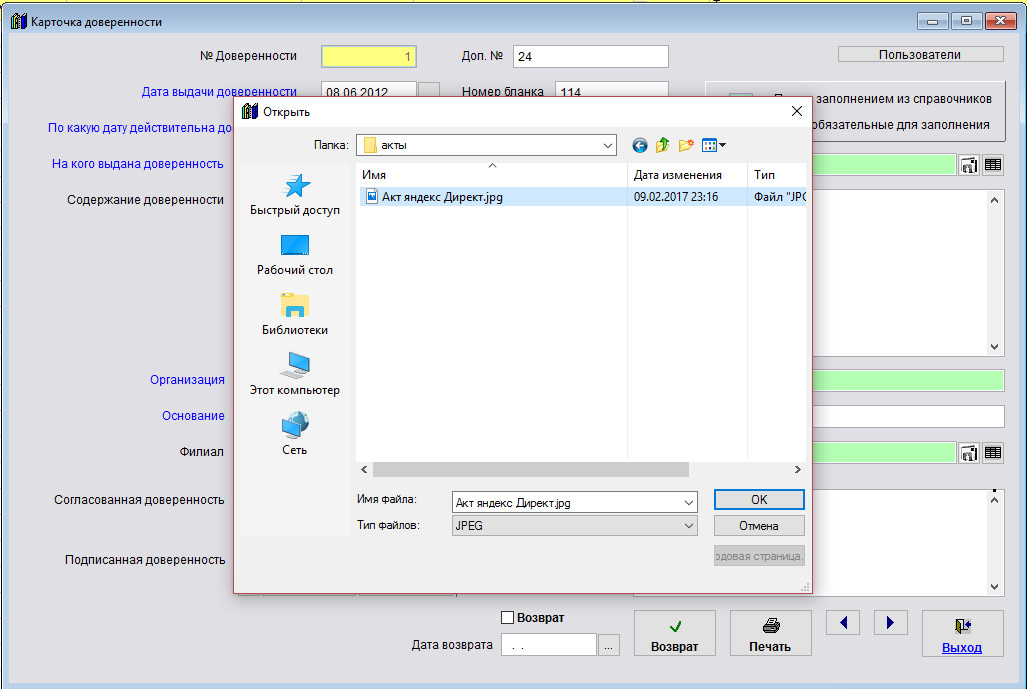Open table icon for На кого выдана
This screenshot has height=689, width=1027.
tap(993, 165)
